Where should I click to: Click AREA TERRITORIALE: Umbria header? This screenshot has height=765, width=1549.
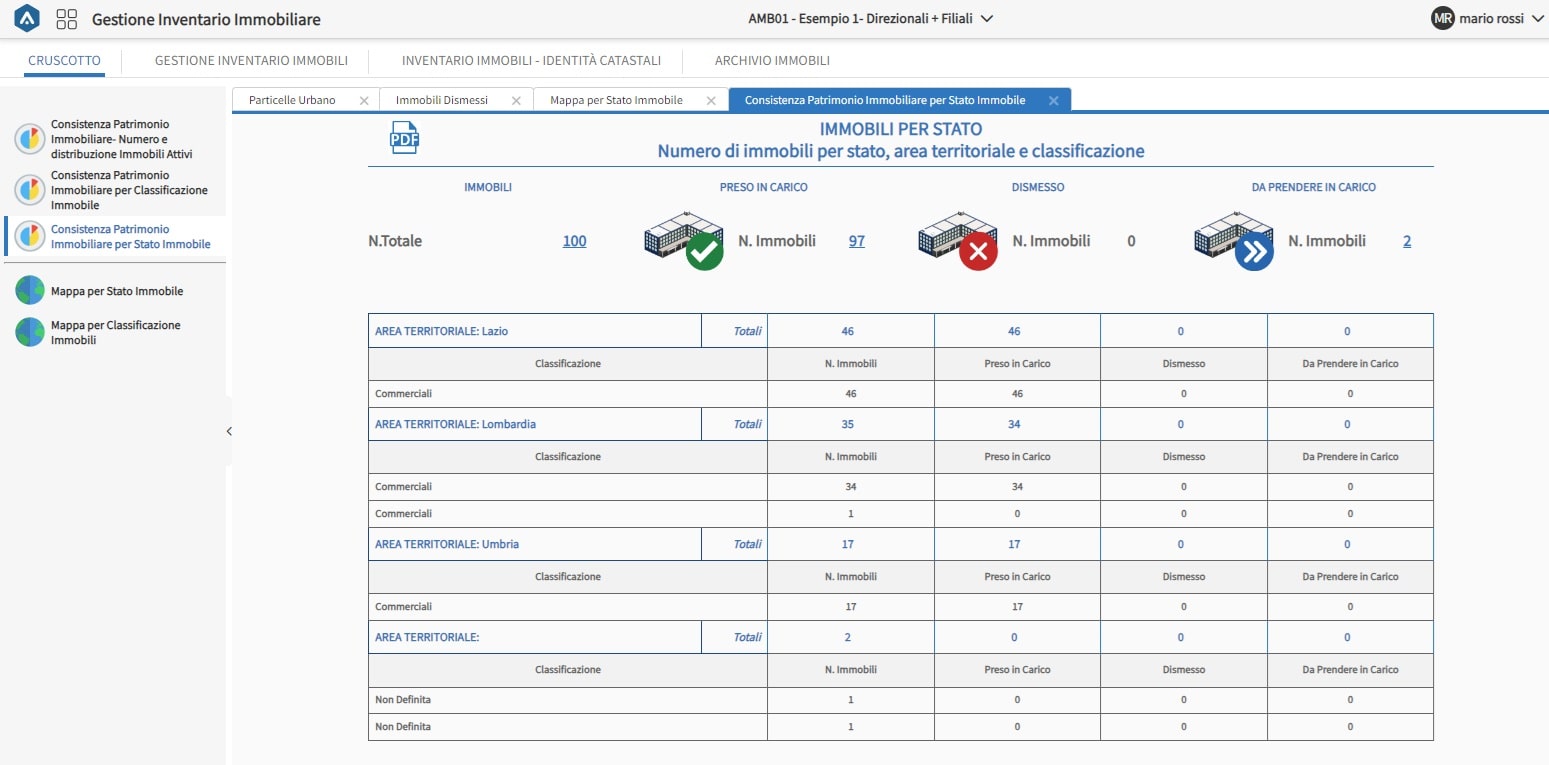tap(447, 544)
